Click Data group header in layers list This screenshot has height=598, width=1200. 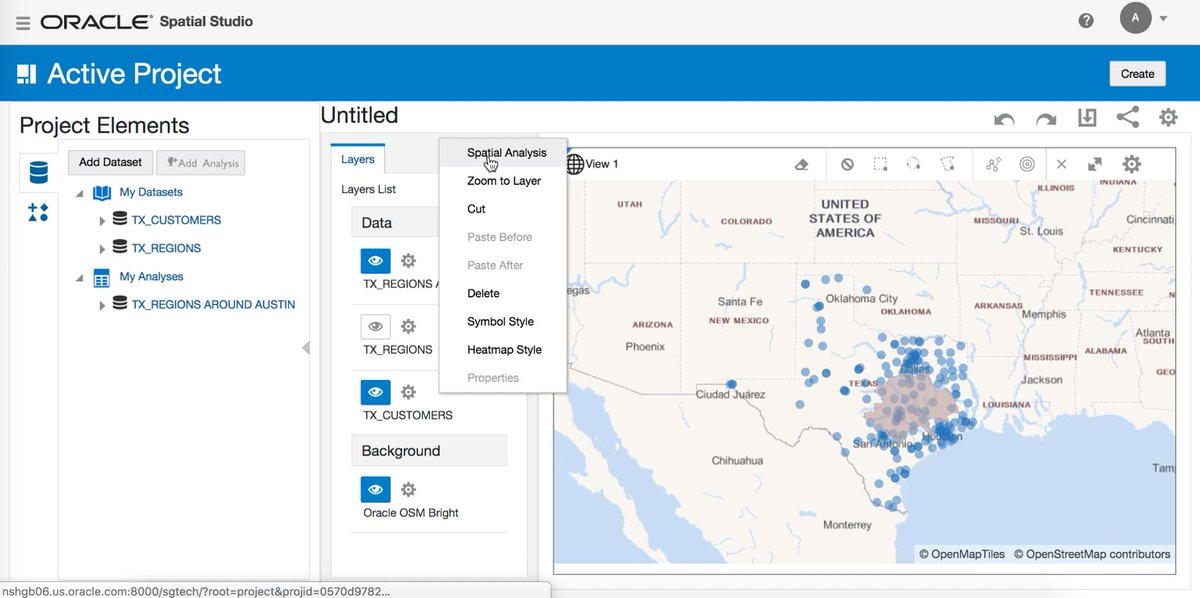(397, 222)
